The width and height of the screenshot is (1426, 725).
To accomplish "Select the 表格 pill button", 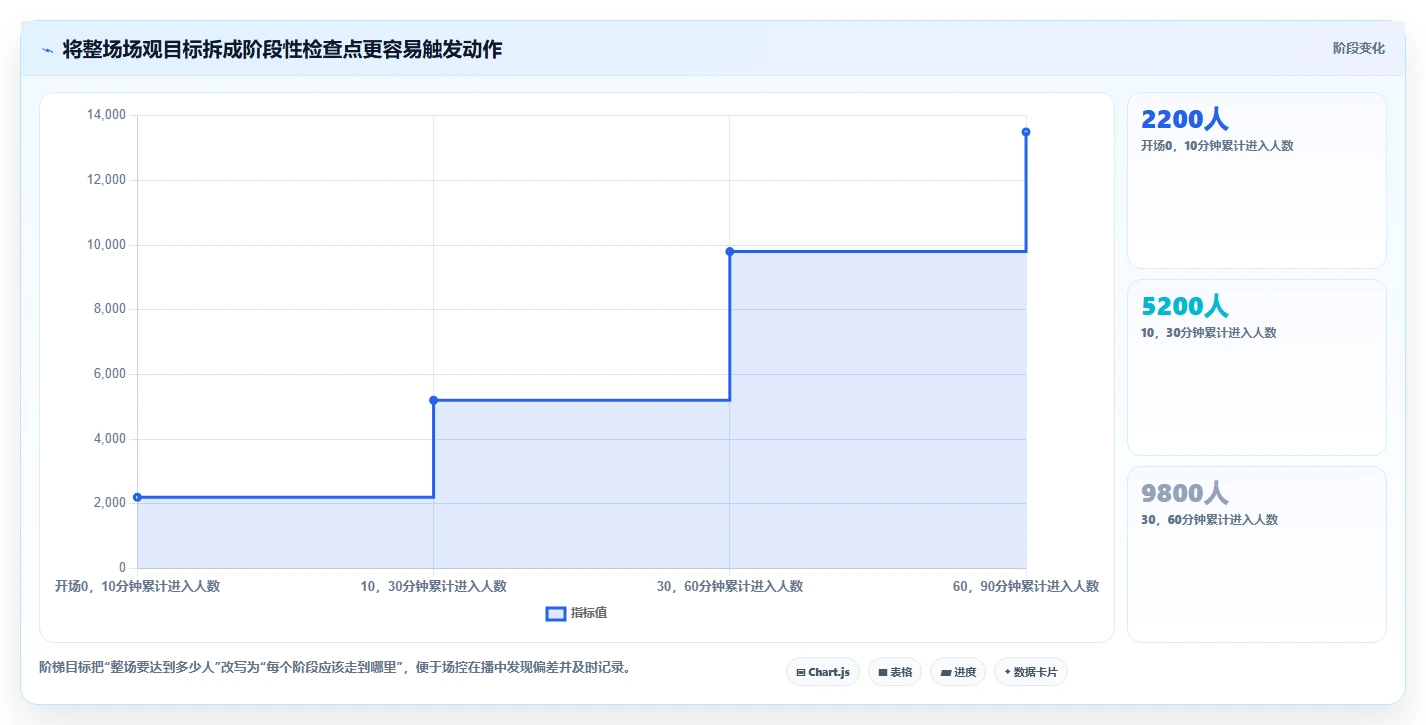I will pyautogui.click(x=895, y=672).
